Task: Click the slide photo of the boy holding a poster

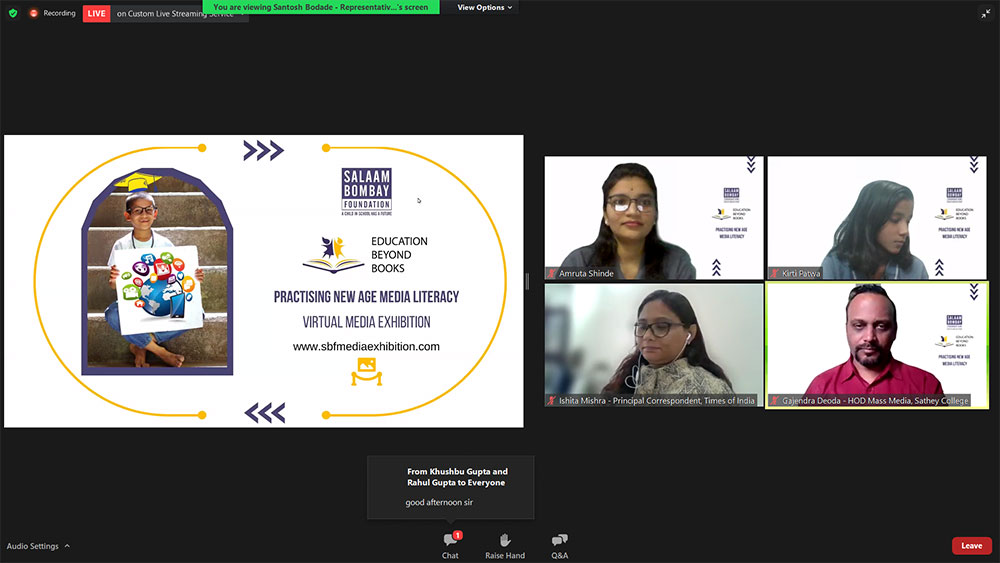Action: pos(157,272)
